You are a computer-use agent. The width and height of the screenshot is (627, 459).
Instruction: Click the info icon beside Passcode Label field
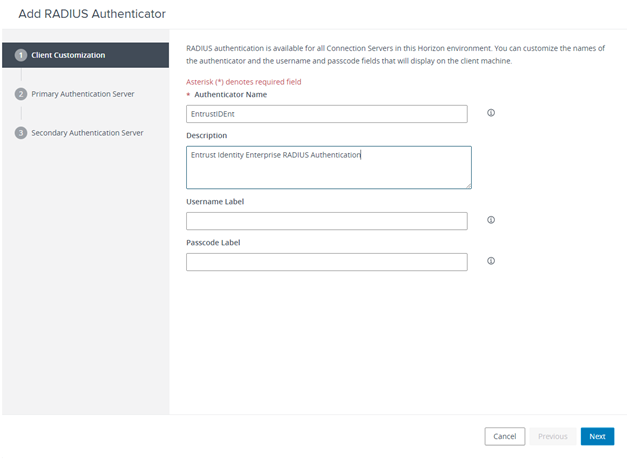pos(491,261)
